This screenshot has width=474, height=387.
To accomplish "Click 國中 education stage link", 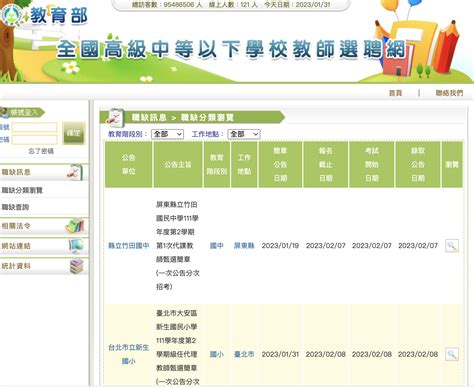I will pyautogui.click(x=217, y=246).
